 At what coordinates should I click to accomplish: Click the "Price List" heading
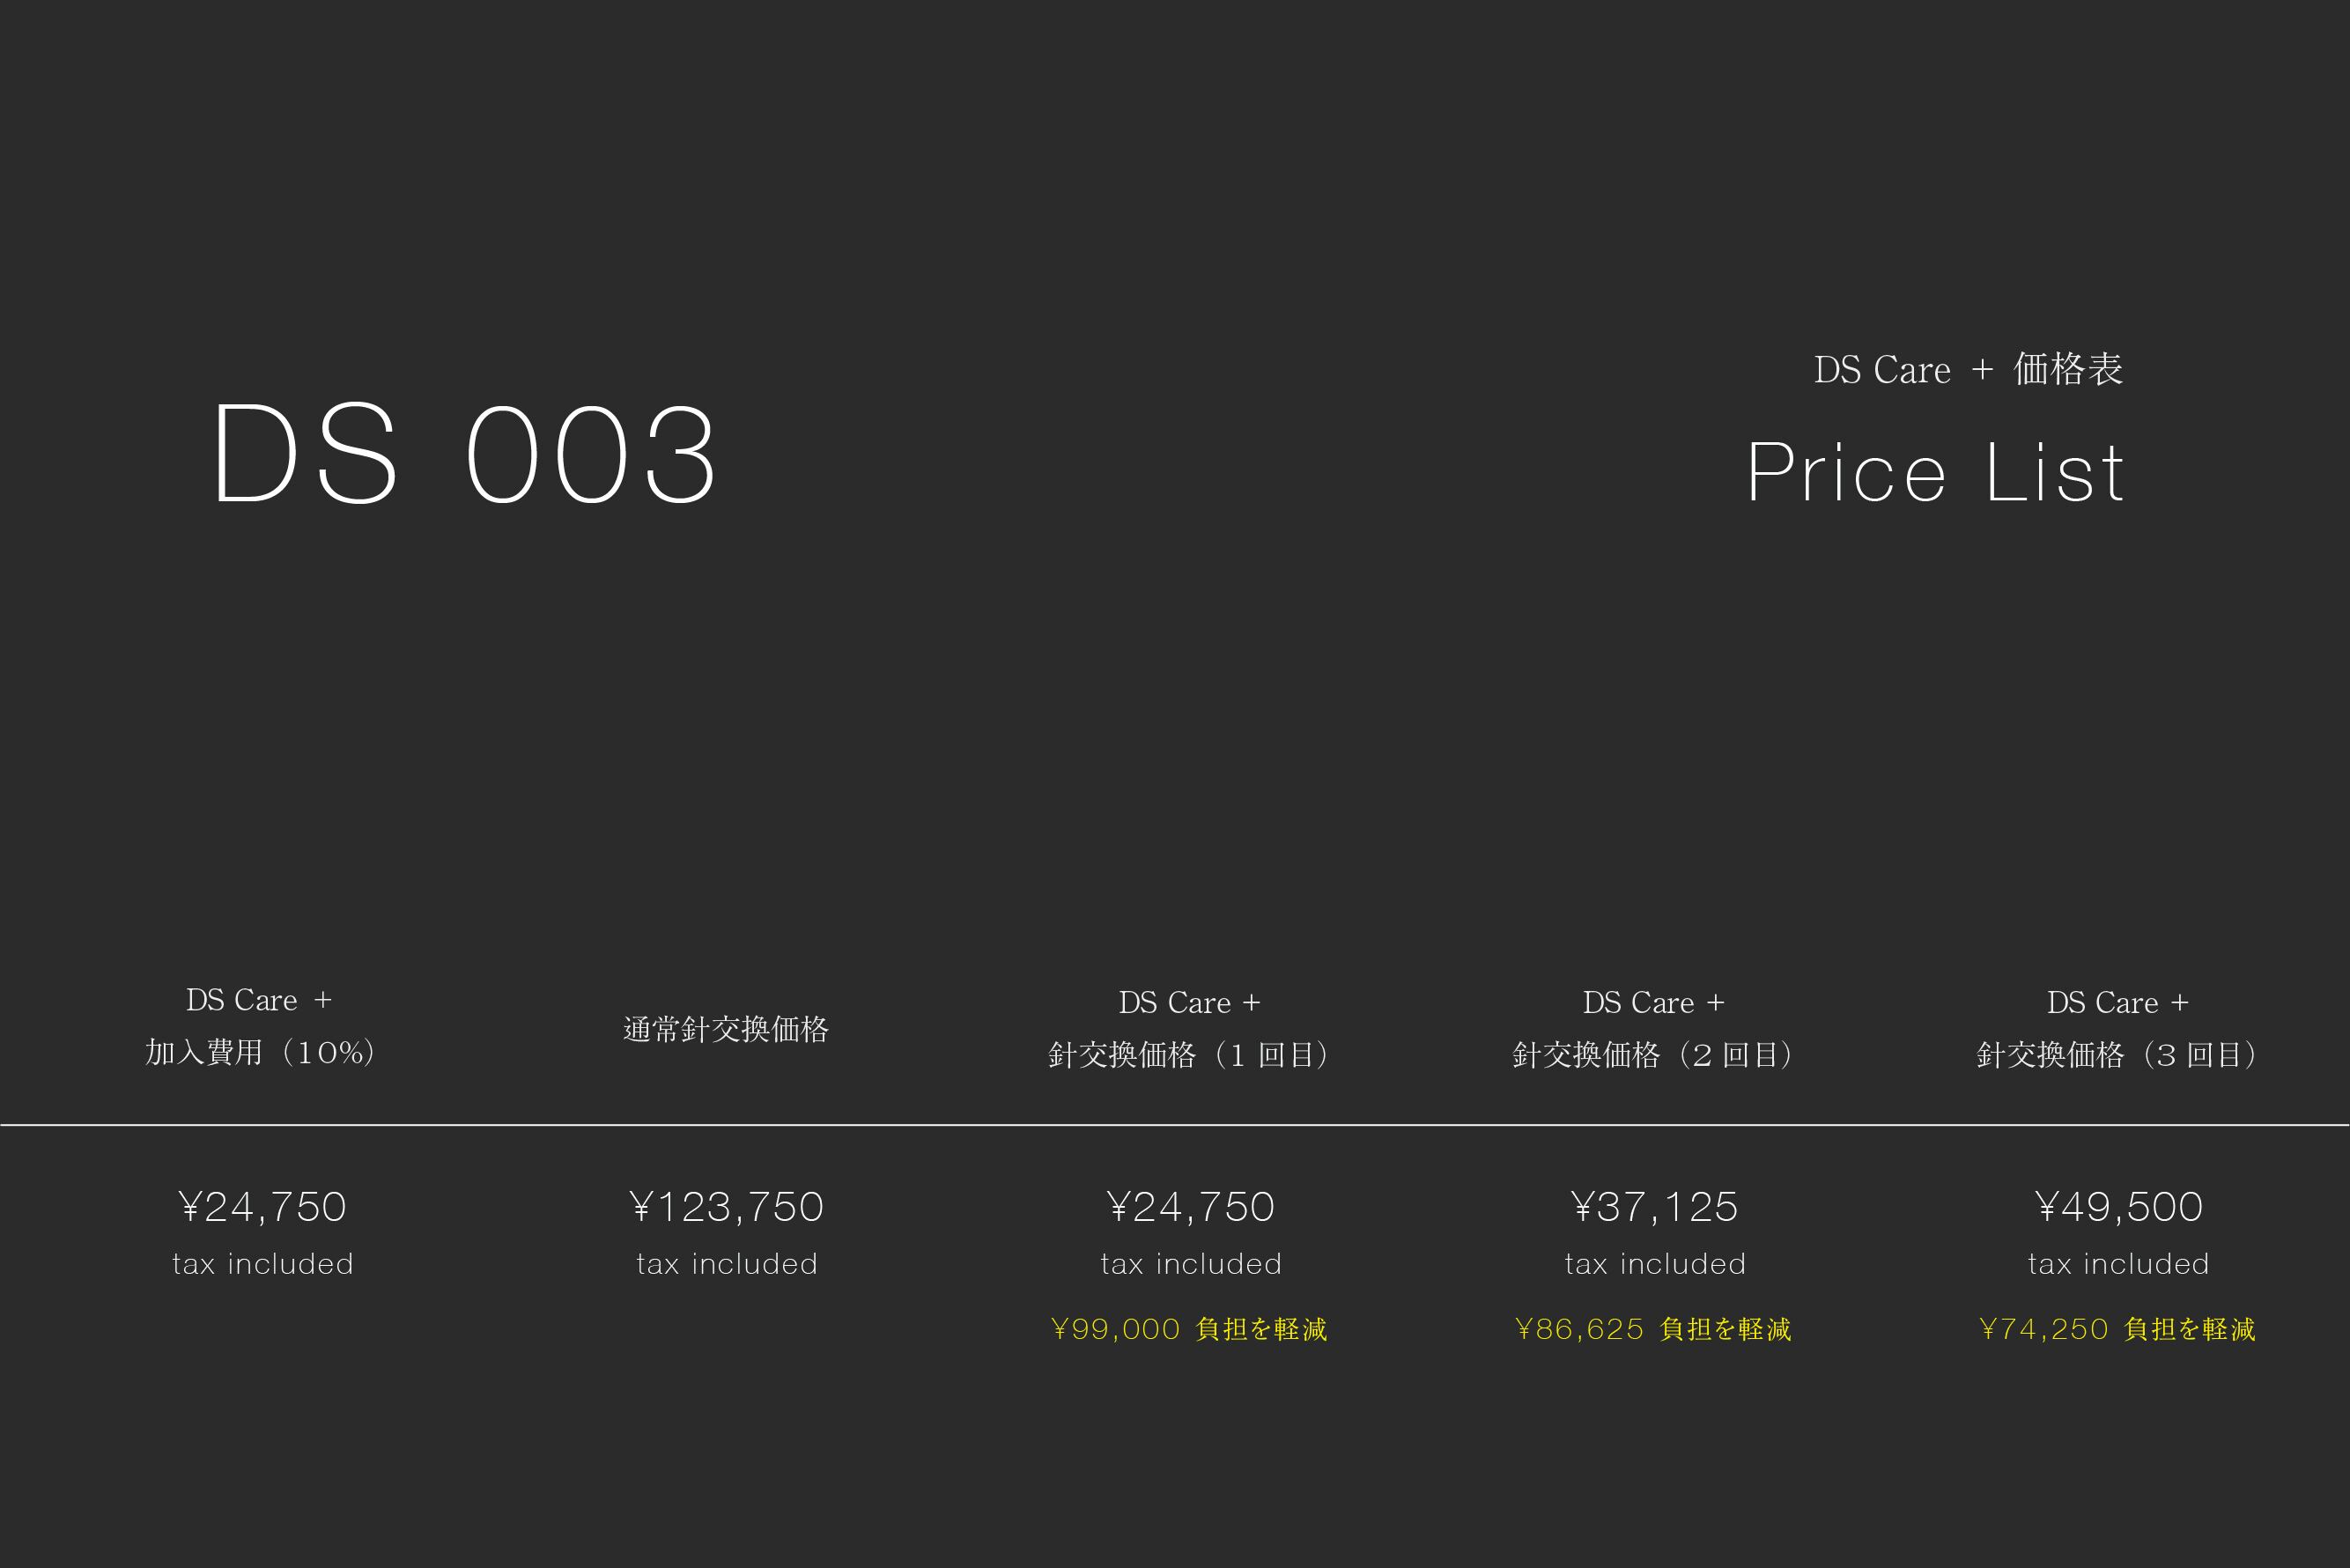tap(1935, 472)
